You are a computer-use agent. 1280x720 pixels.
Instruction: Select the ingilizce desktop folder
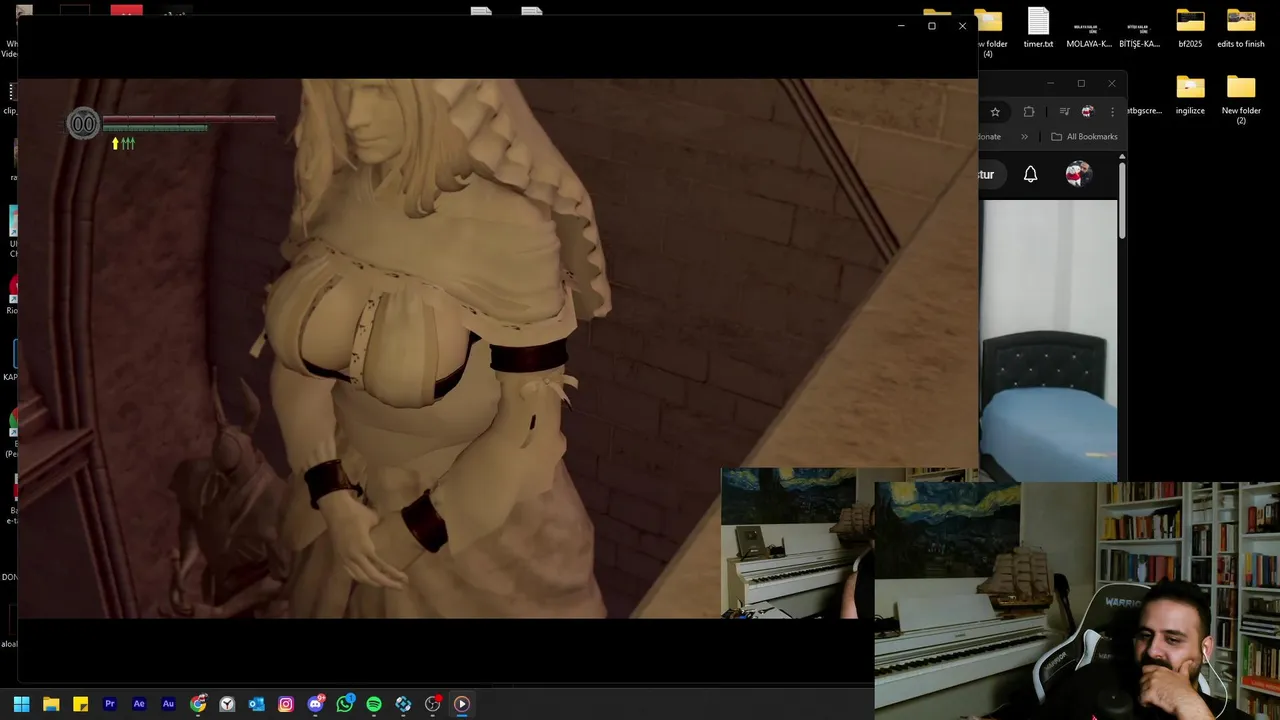click(1190, 94)
